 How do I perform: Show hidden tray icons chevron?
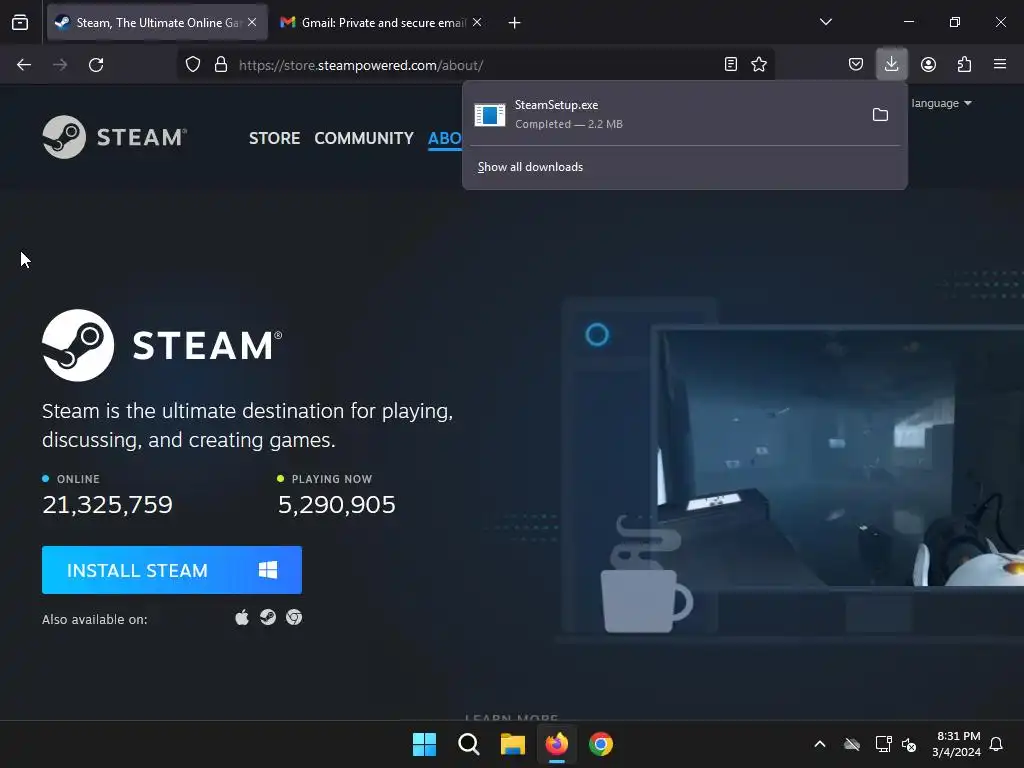coord(820,744)
